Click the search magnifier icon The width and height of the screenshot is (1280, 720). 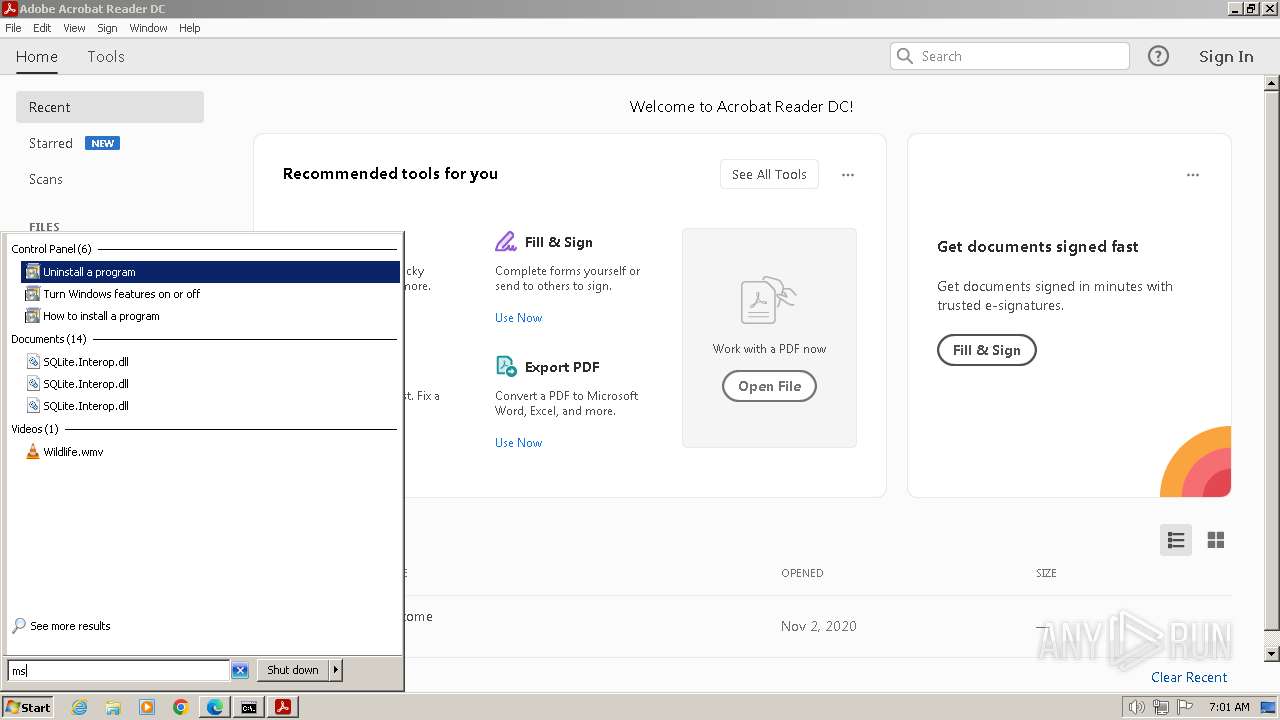click(905, 56)
